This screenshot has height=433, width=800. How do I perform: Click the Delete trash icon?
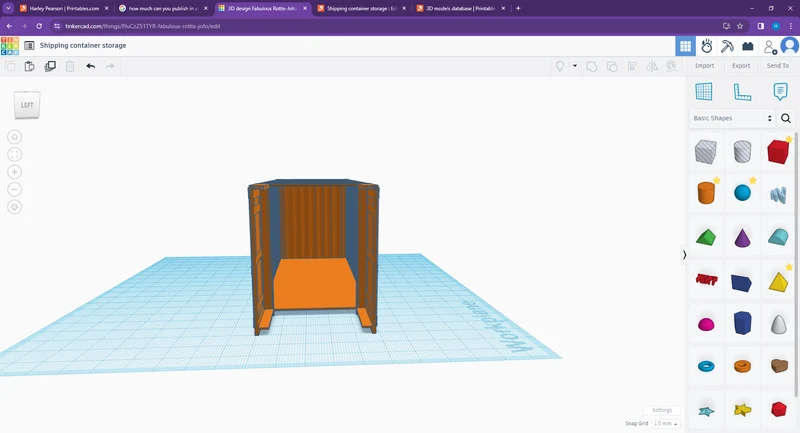(70, 66)
